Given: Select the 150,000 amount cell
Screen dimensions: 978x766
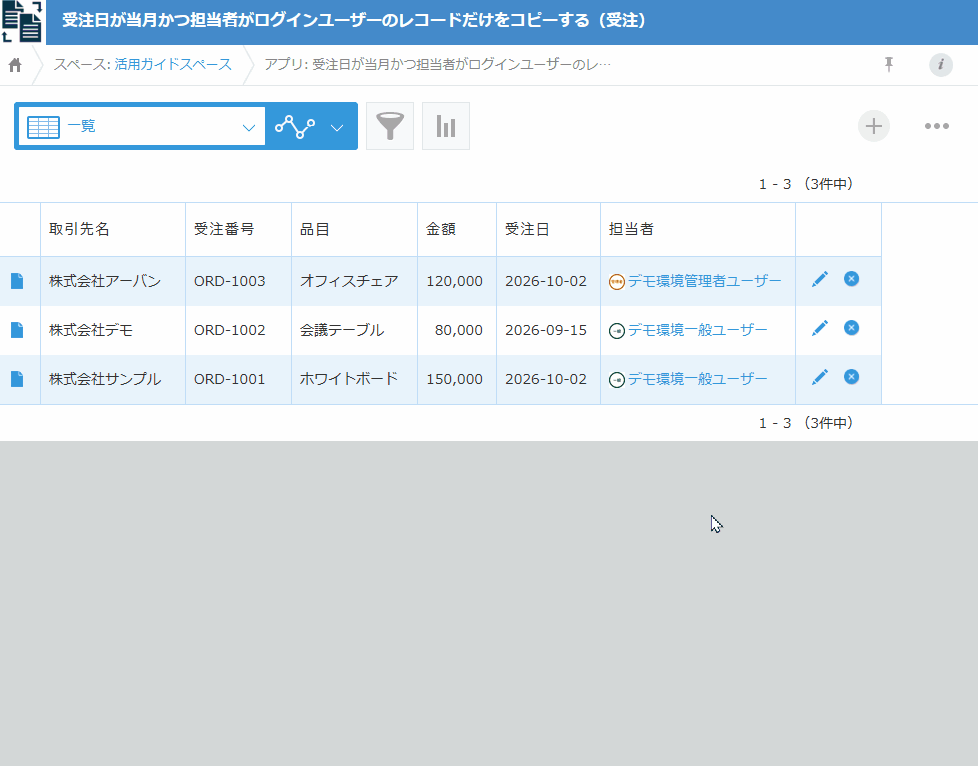Looking at the screenshot, I should click(457, 379).
